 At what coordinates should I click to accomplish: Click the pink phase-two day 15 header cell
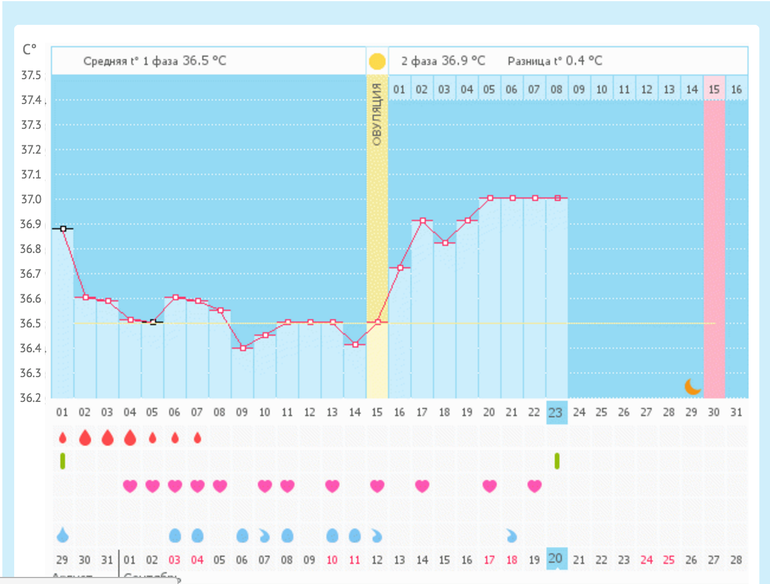coord(714,89)
